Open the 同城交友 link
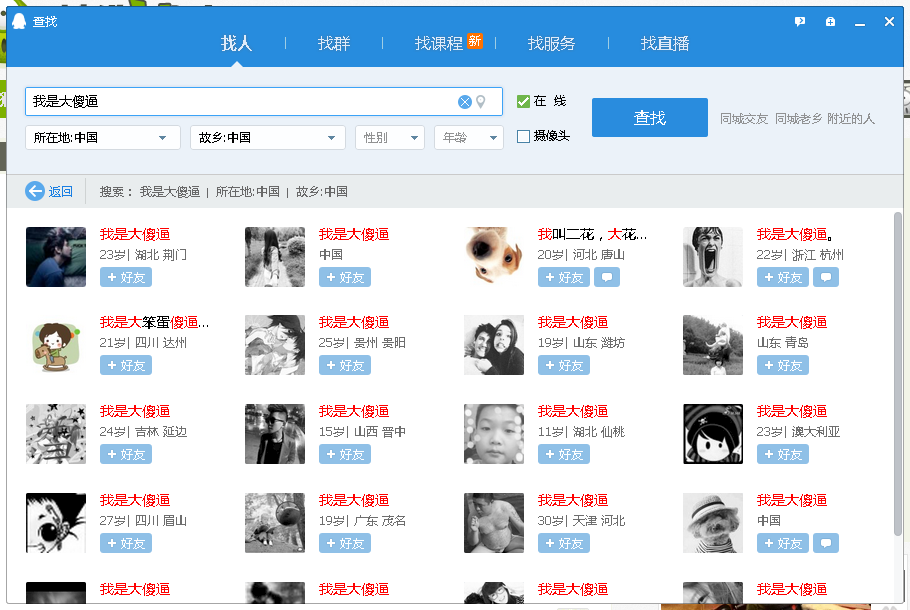The width and height of the screenshot is (910, 610). (744, 119)
